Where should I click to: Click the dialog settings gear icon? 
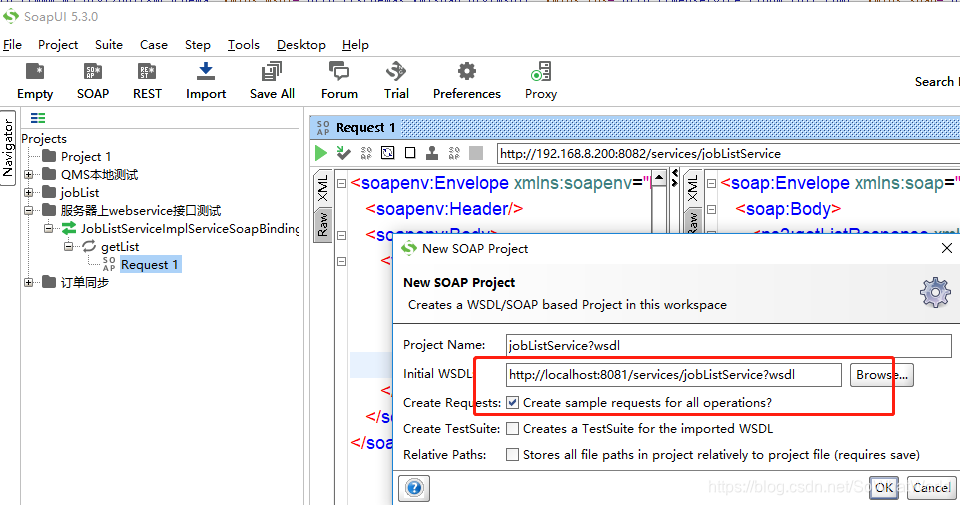935,293
